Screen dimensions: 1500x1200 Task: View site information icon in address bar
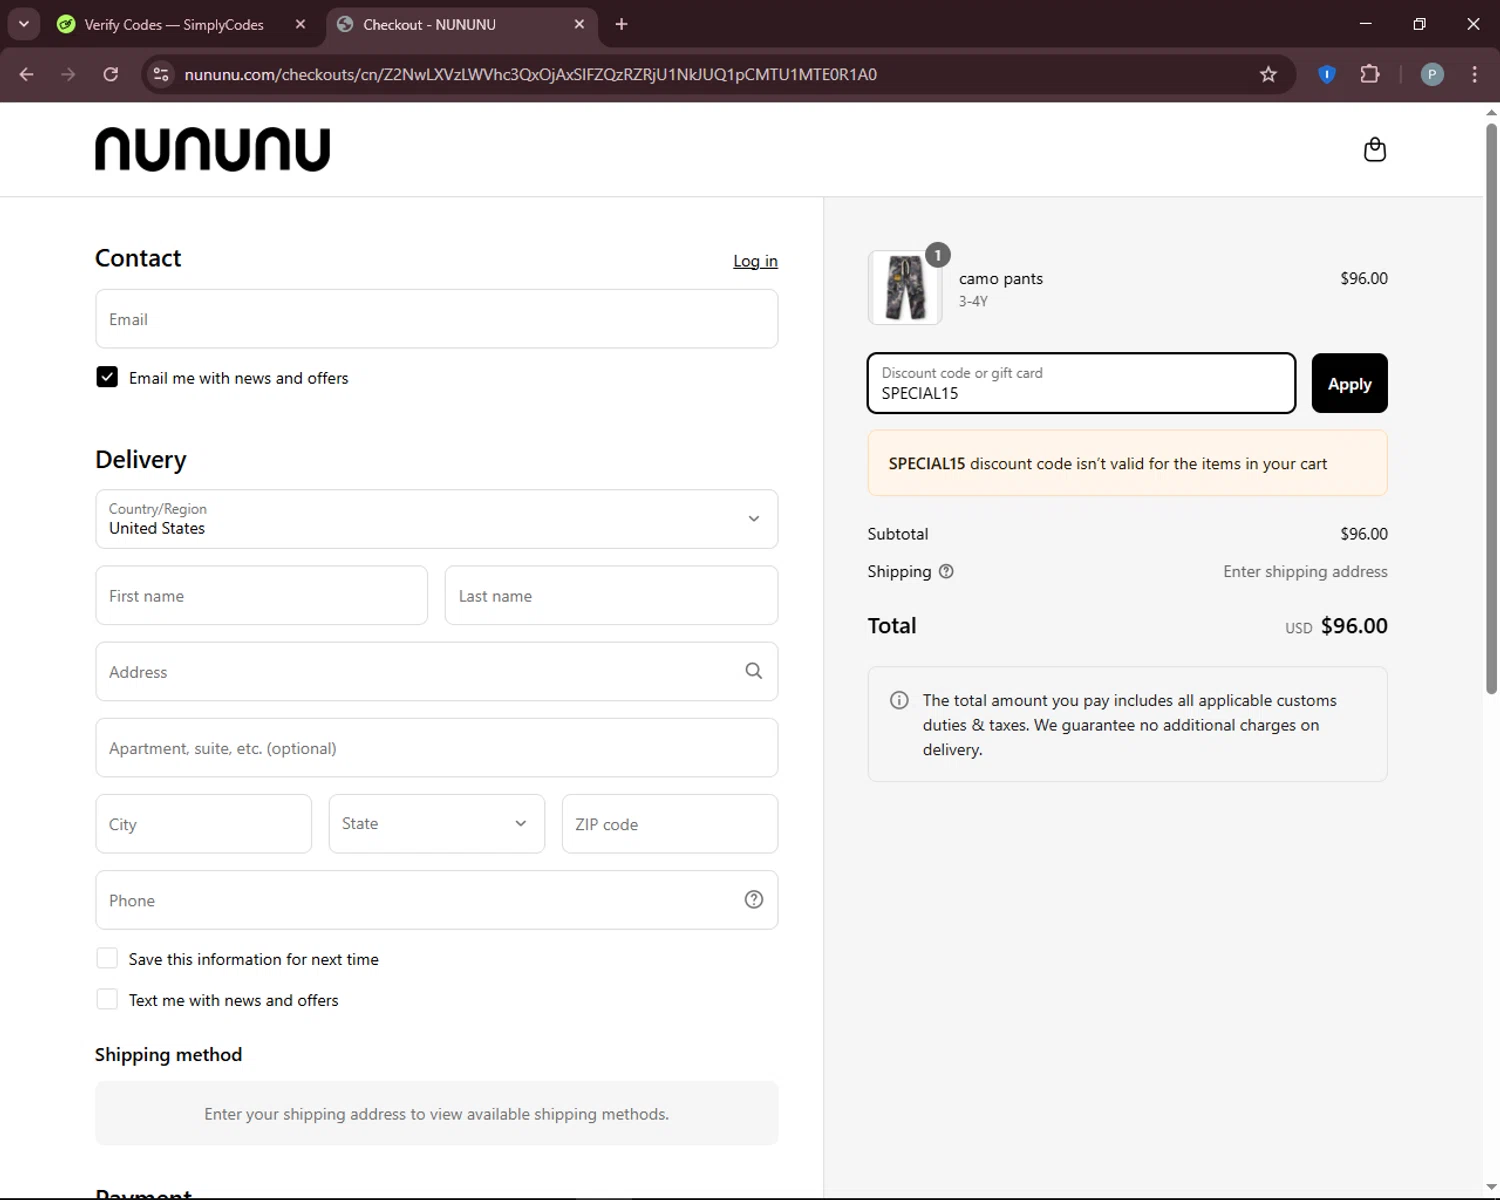(161, 74)
